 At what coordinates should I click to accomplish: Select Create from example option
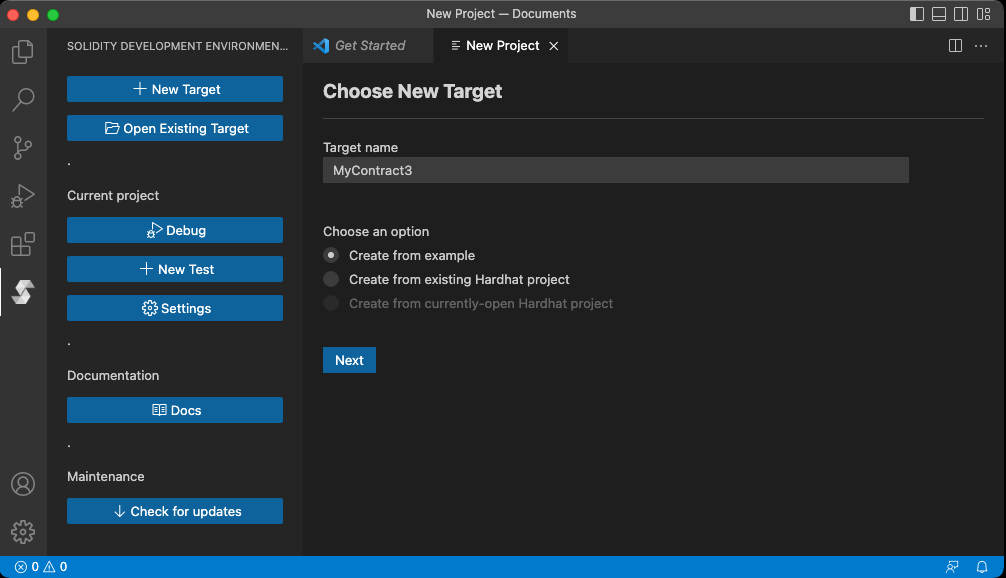click(331, 255)
